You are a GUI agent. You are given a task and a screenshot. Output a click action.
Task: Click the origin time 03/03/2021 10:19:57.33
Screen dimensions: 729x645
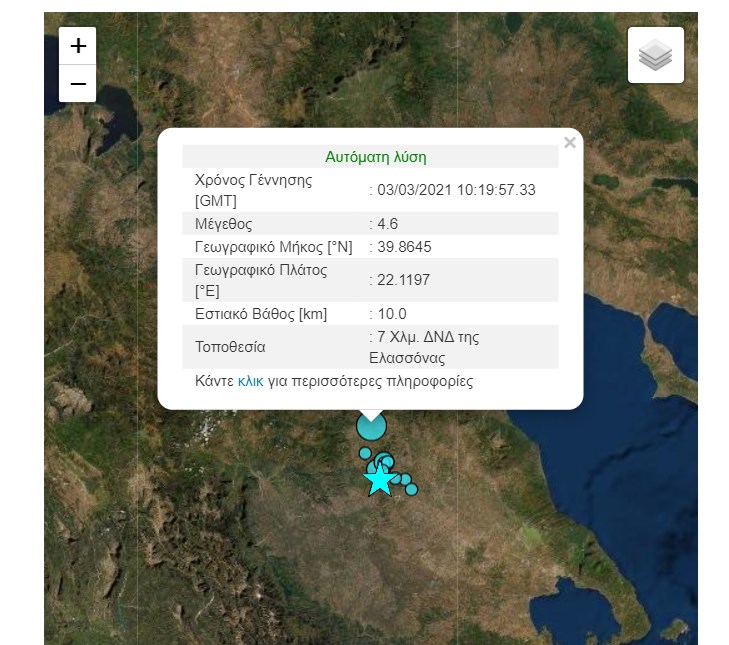(455, 190)
